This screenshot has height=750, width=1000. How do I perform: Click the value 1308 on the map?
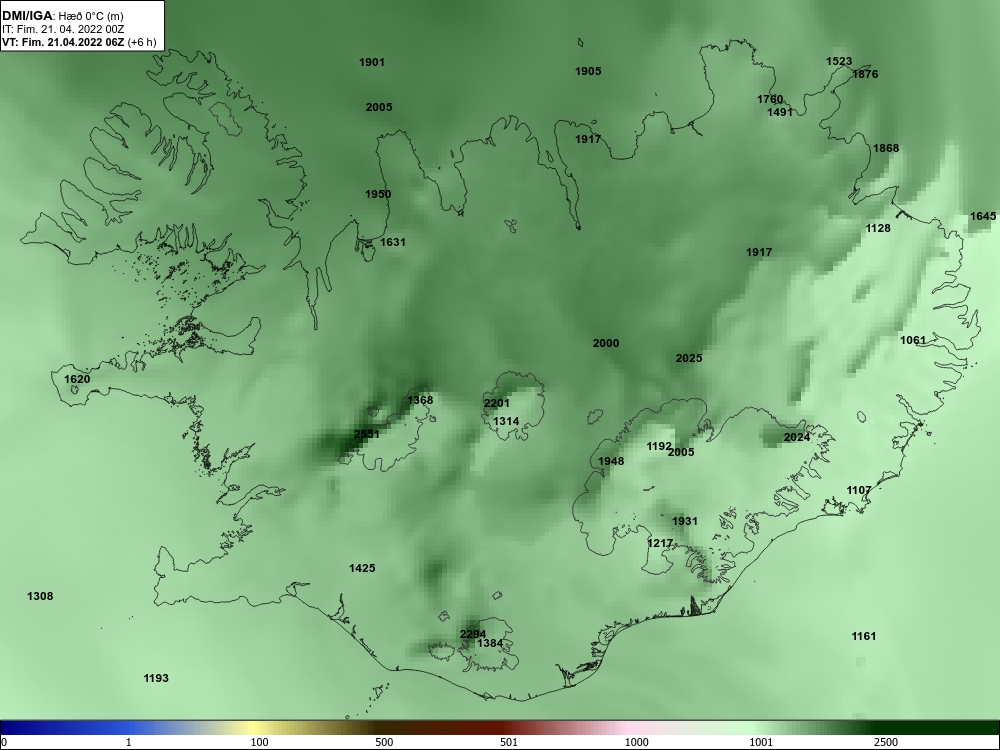(40, 596)
